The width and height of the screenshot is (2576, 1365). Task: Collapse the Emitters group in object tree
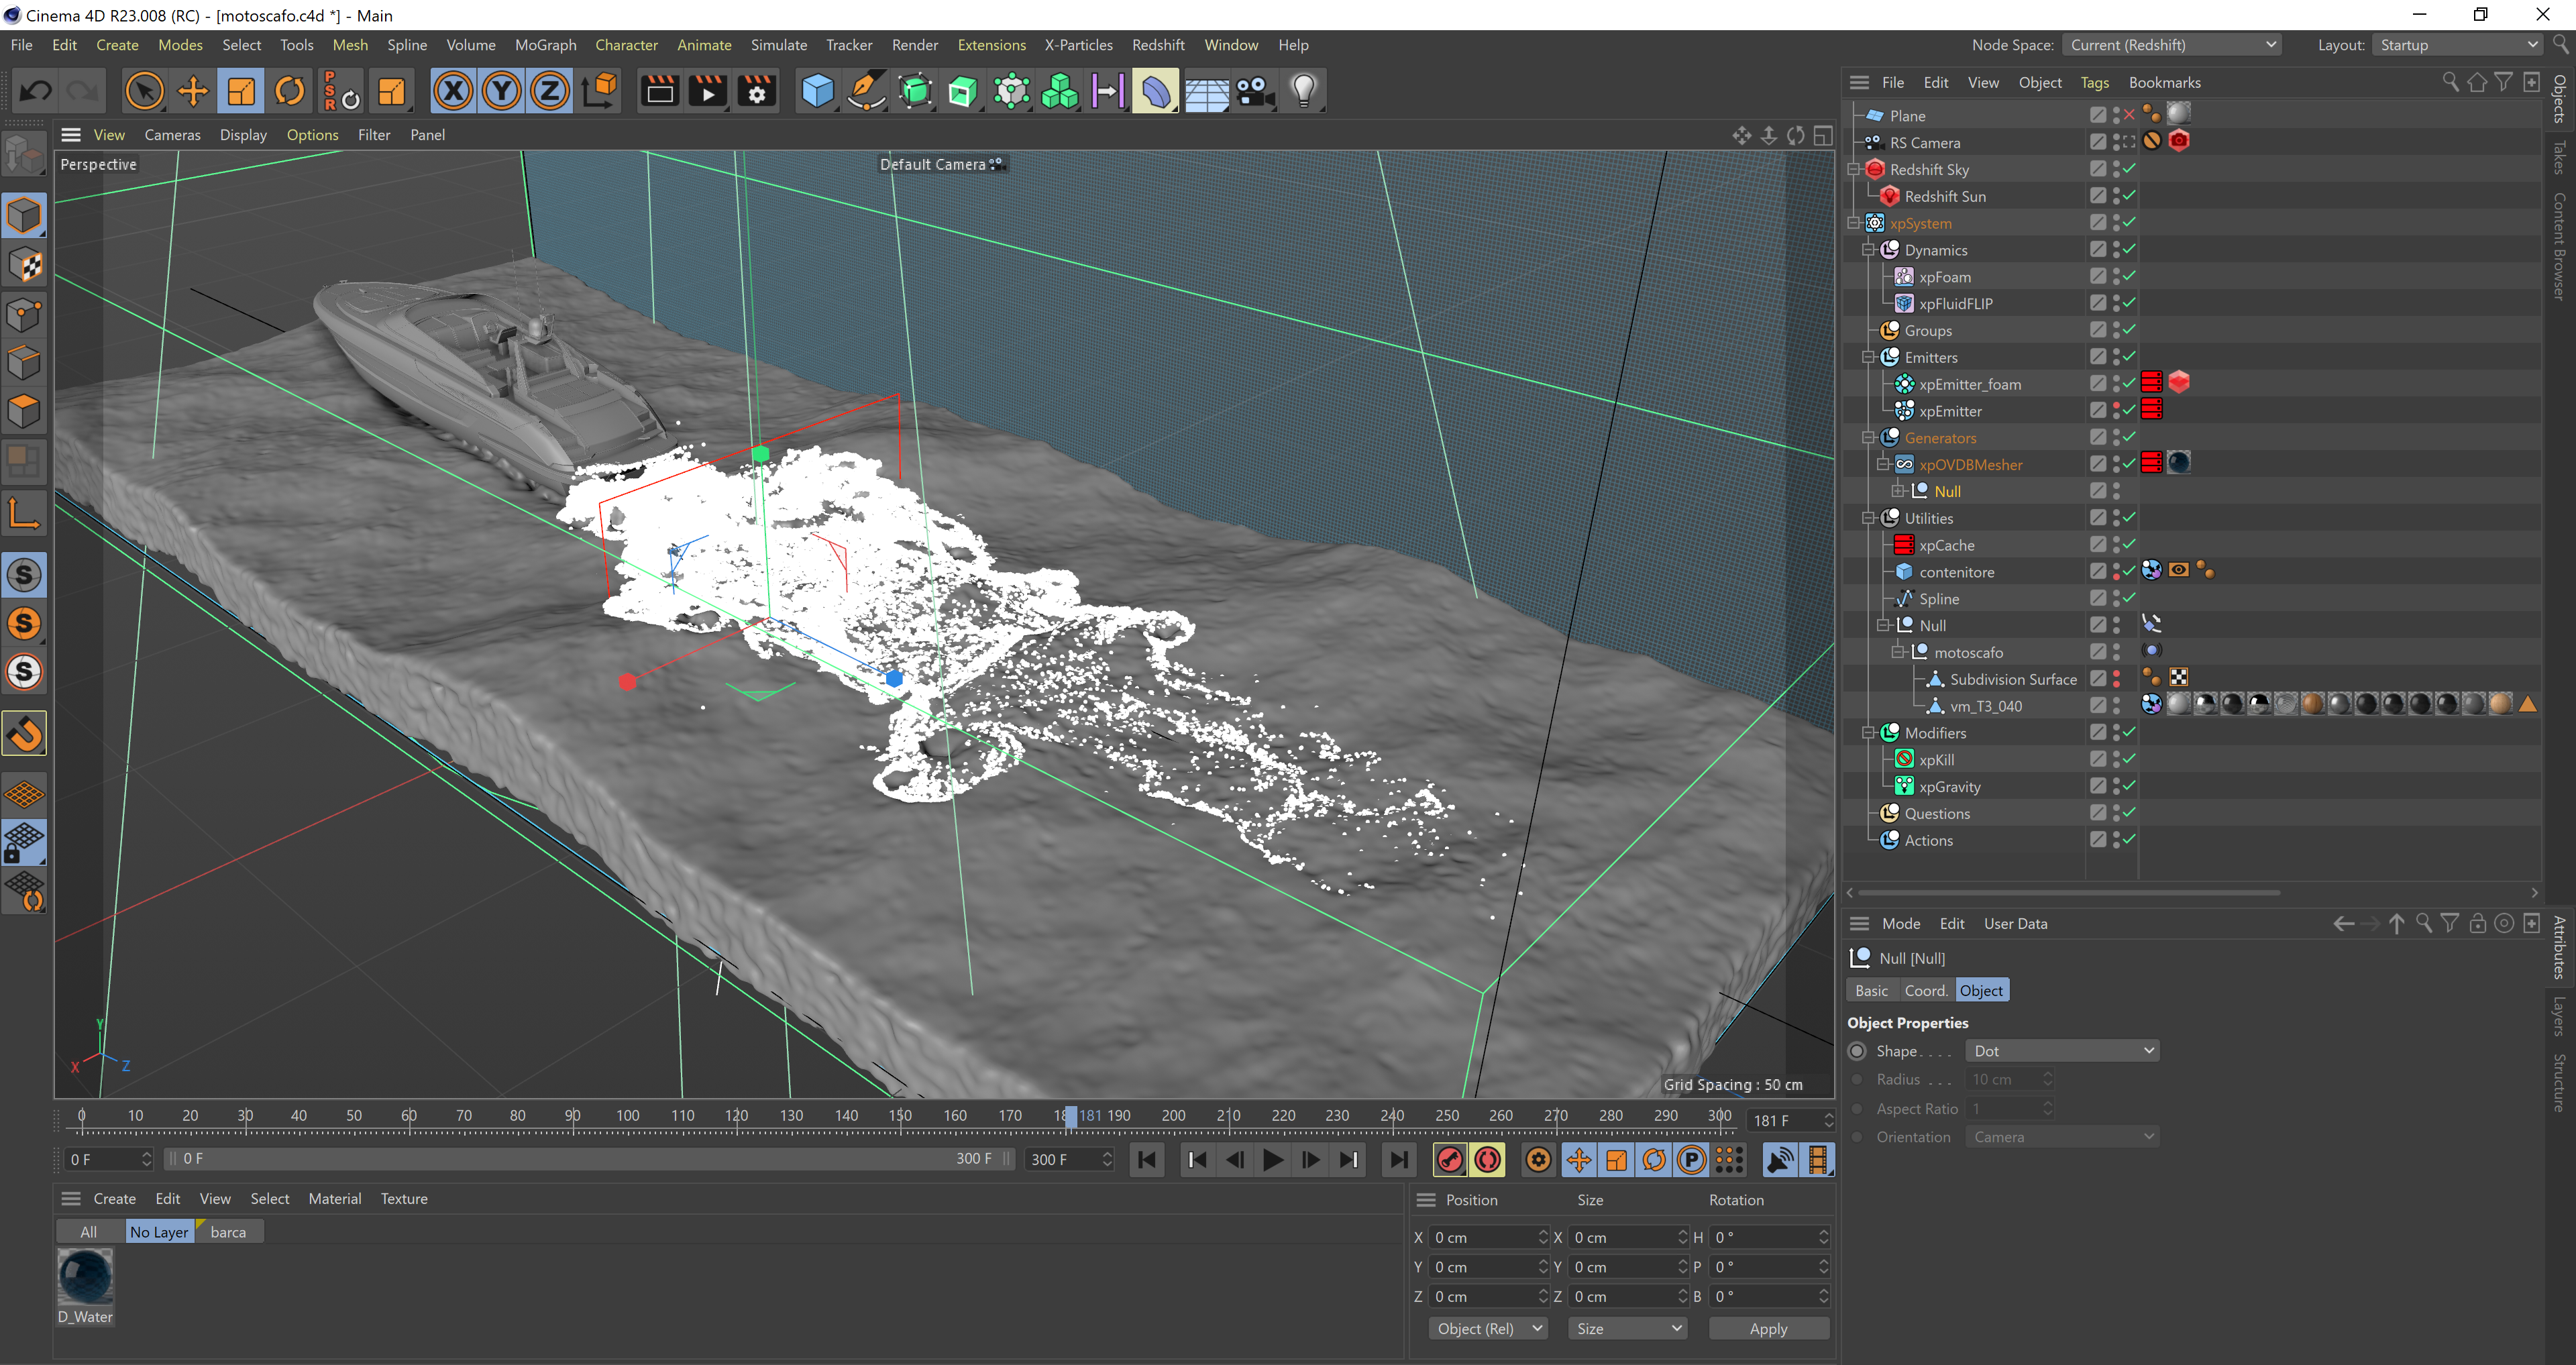click(x=1868, y=357)
